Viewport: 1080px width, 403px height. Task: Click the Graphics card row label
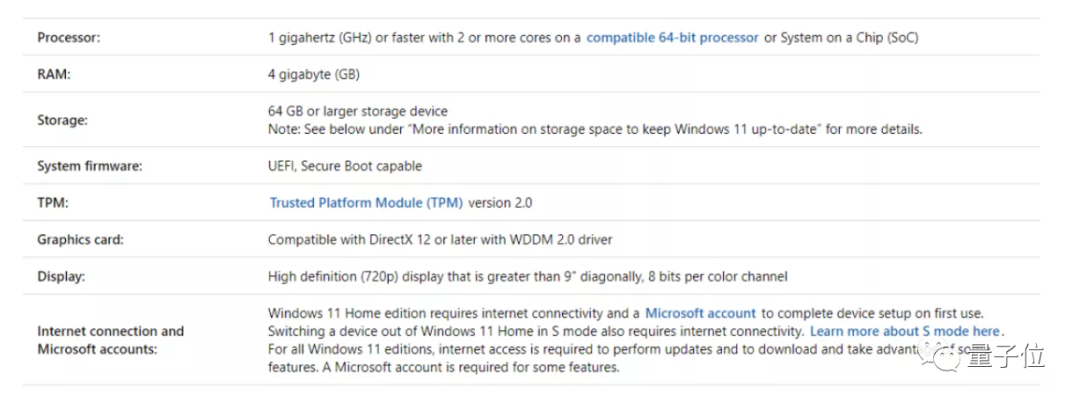point(79,240)
